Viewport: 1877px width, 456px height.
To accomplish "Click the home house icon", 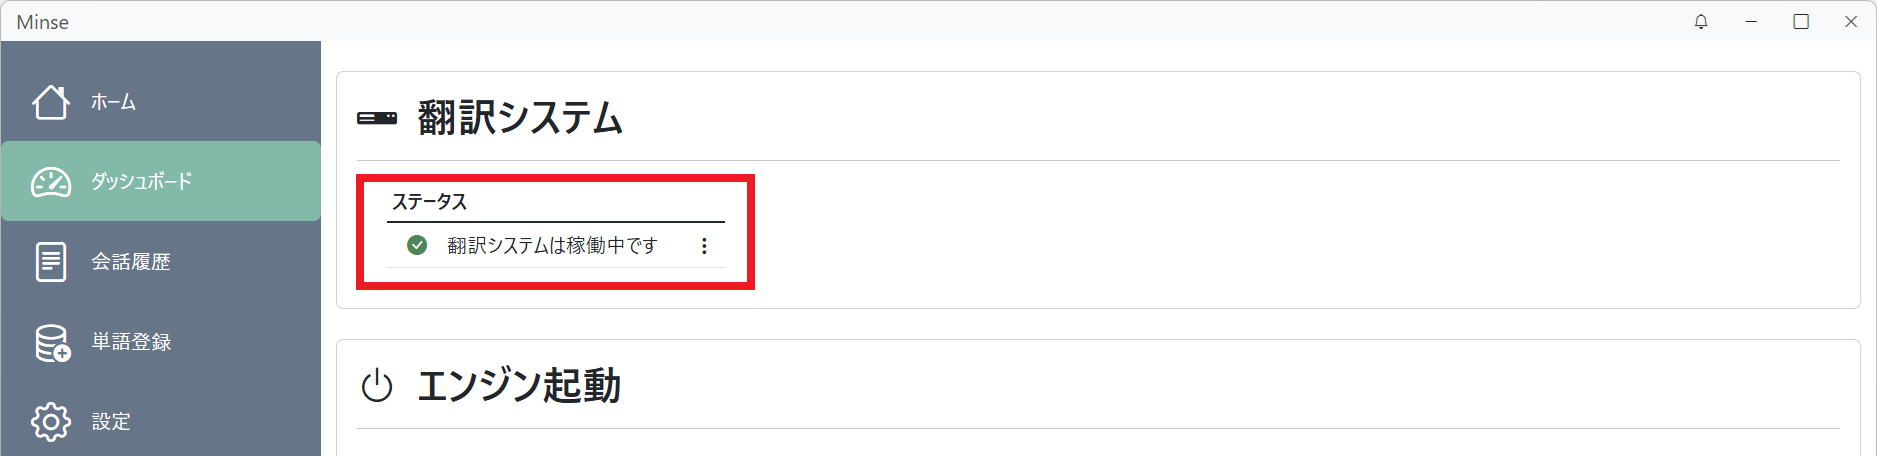I will (x=51, y=101).
